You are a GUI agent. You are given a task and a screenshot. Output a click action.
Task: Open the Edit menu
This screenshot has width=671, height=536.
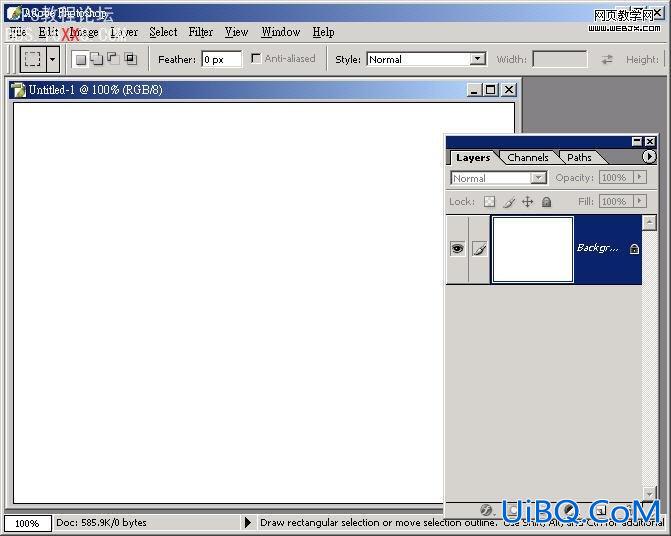(48, 32)
